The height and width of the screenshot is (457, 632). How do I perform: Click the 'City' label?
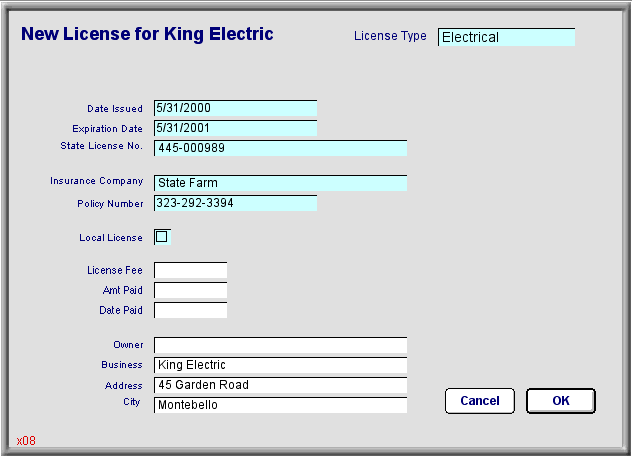tap(132, 402)
